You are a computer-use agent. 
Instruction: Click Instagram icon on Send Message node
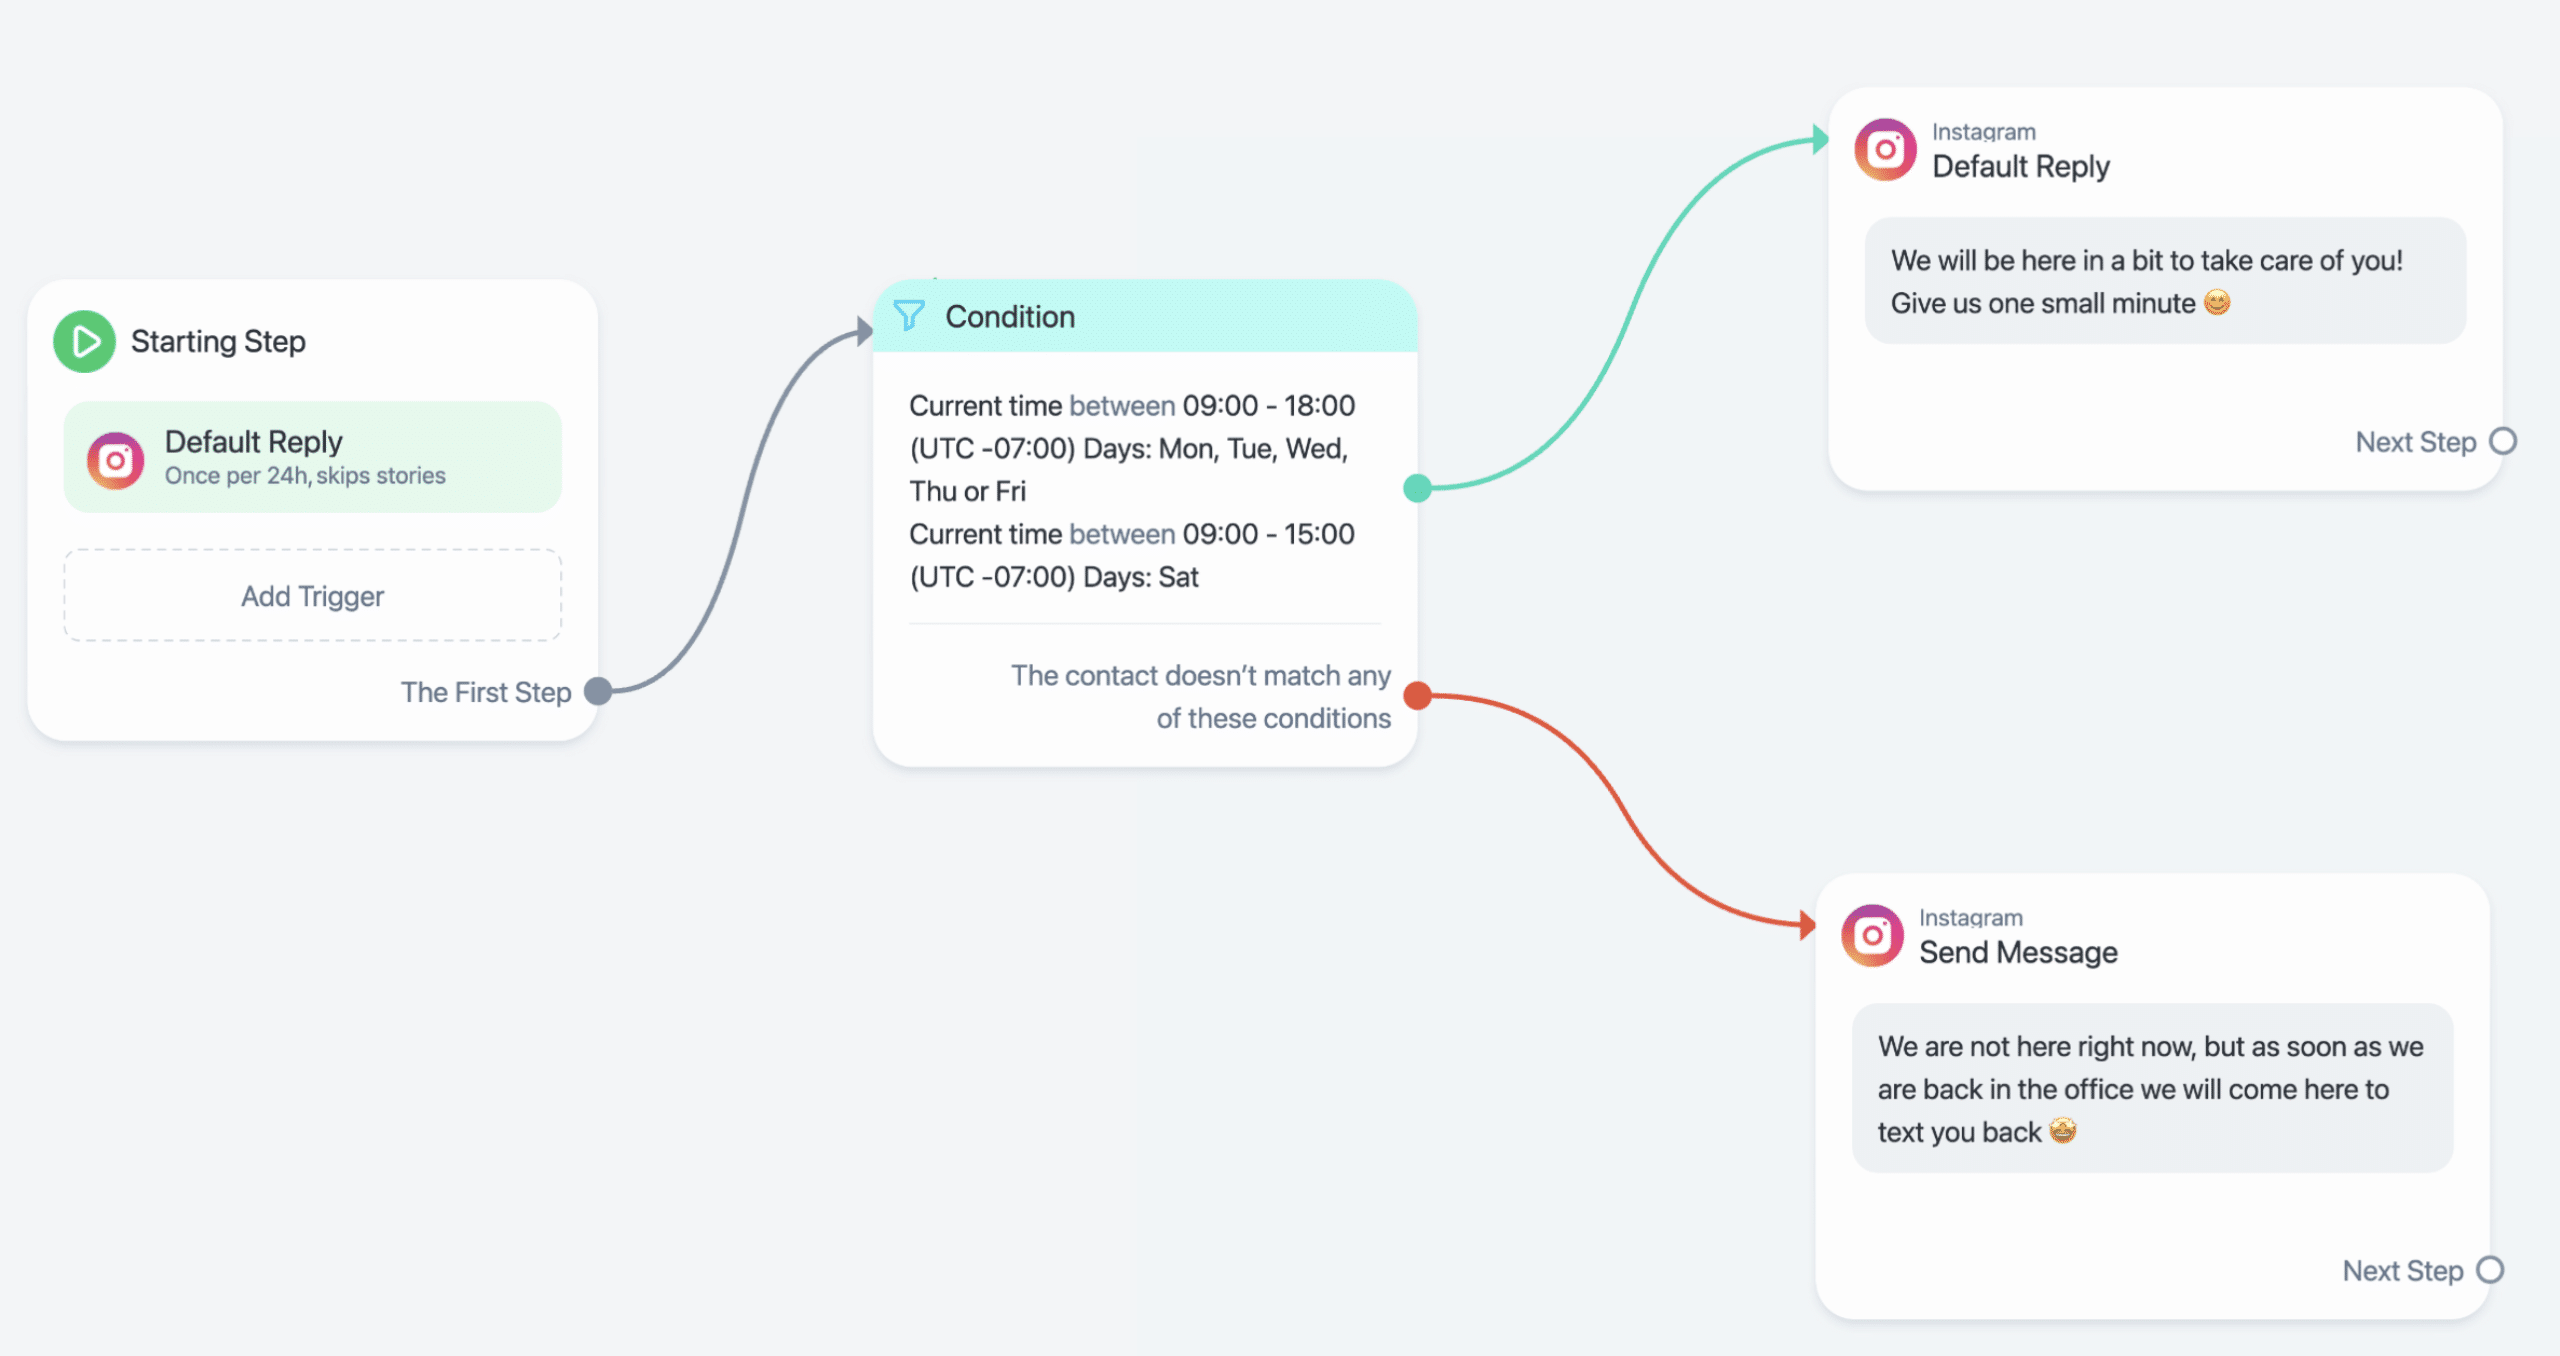click(x=1872, y=936)
